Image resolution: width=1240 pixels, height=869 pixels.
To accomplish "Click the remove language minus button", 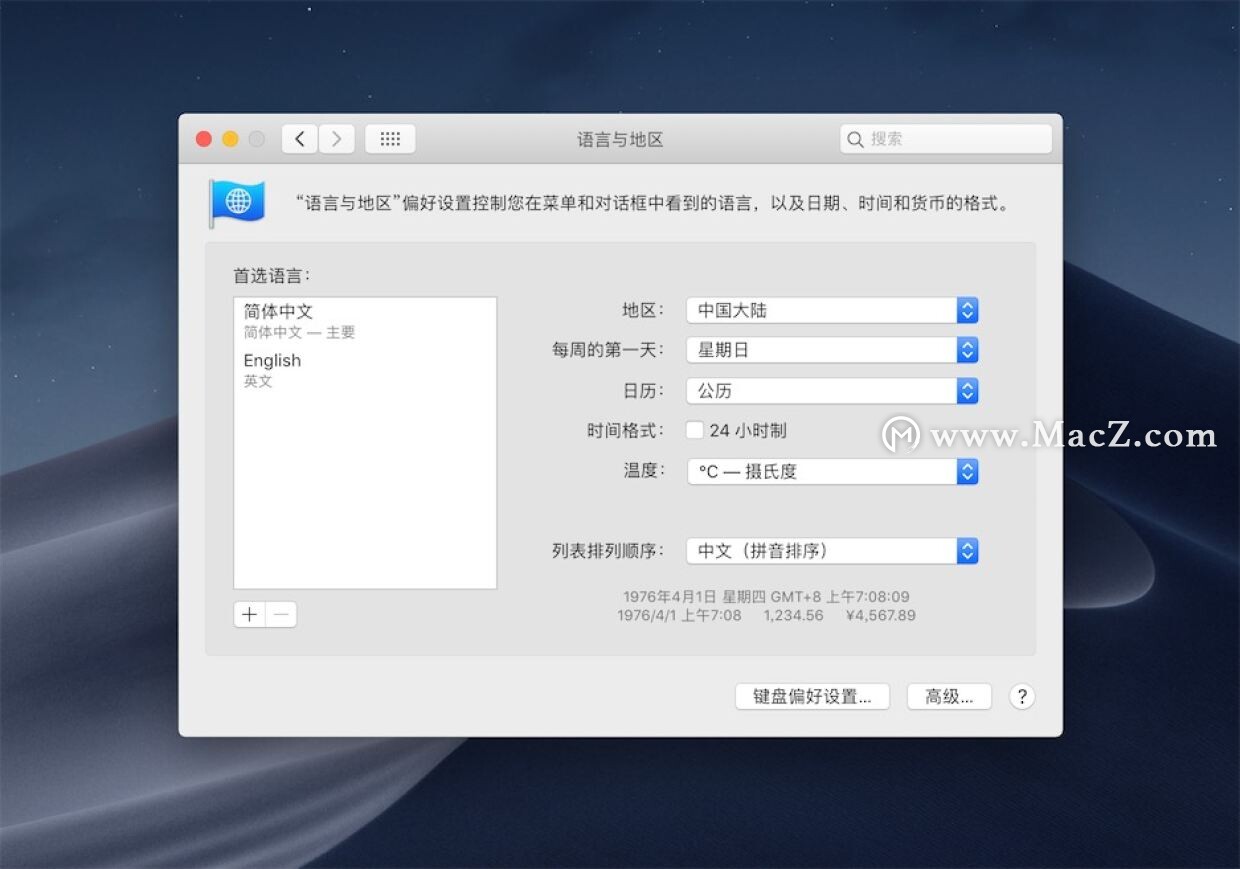I will (280, 614).
